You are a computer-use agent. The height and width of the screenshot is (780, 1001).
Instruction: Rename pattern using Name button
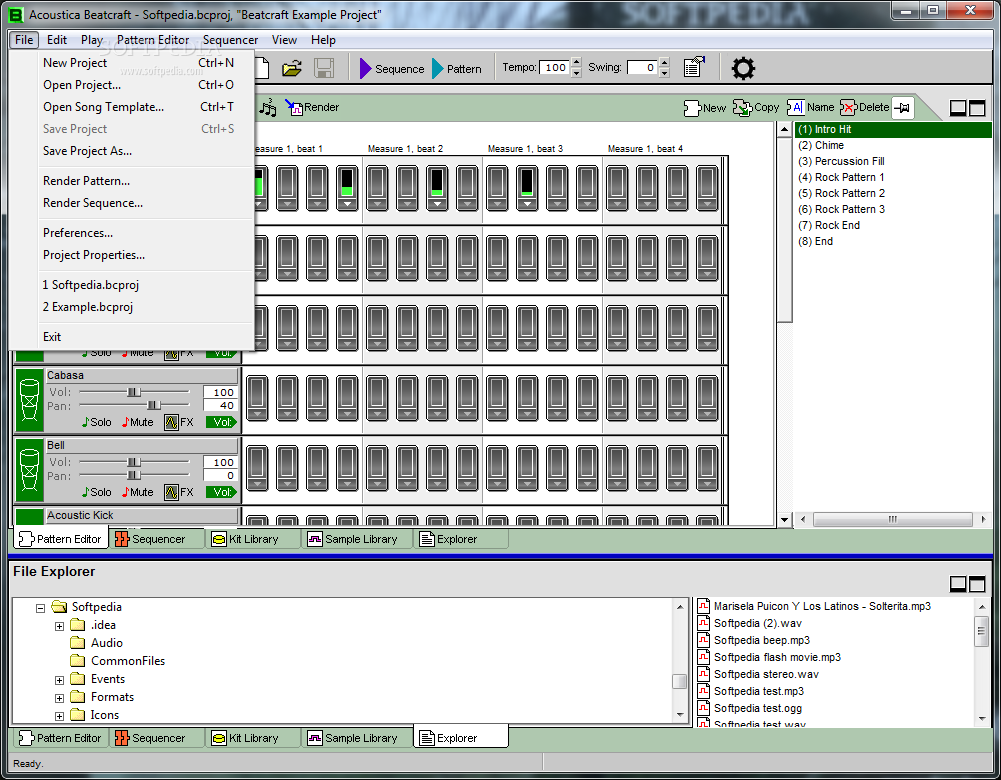[811, 107]
